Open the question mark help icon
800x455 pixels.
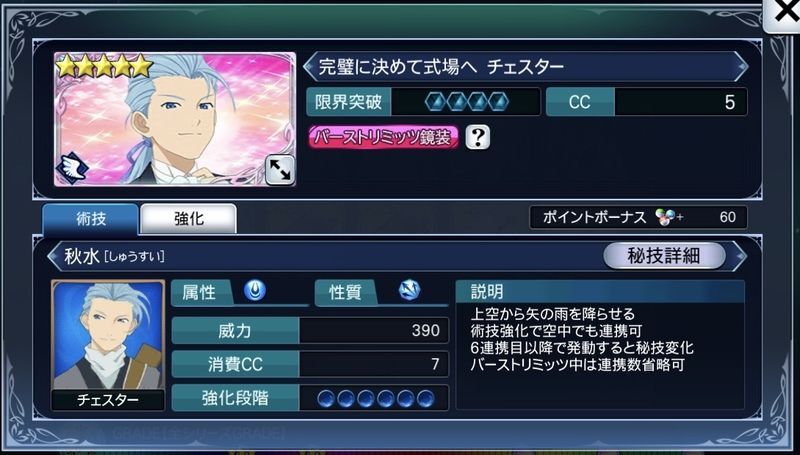click(478, 137)
